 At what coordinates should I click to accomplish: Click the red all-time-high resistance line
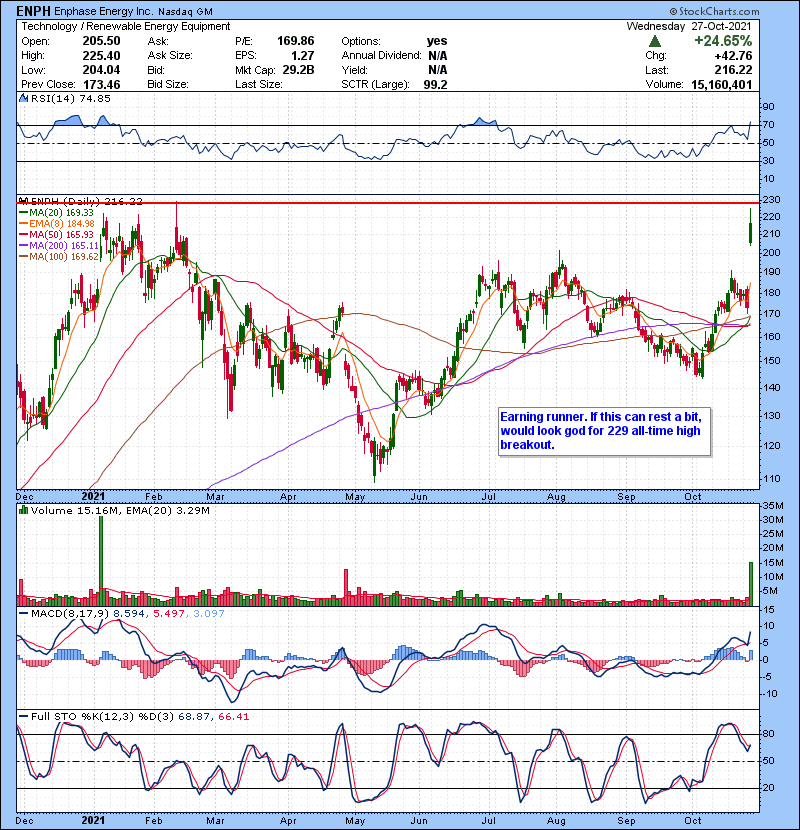point(388,203)
